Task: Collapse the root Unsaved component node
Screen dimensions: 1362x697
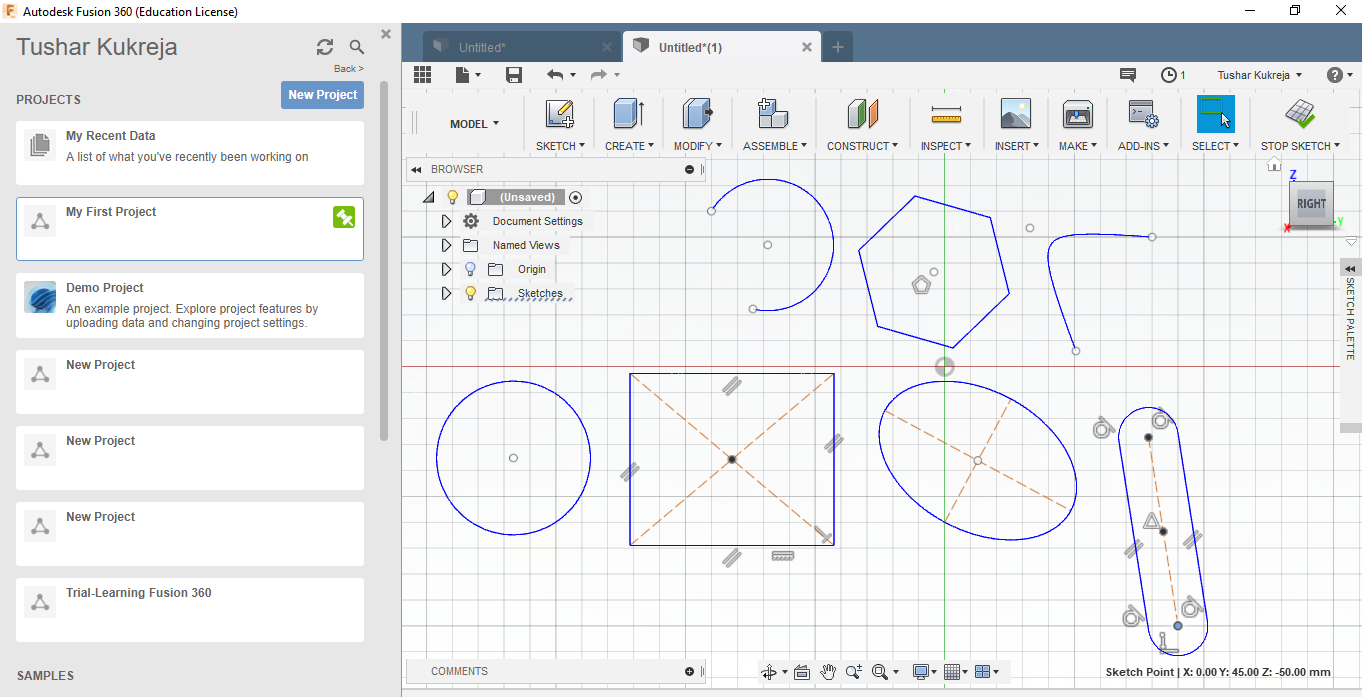Action: [429, 198]
